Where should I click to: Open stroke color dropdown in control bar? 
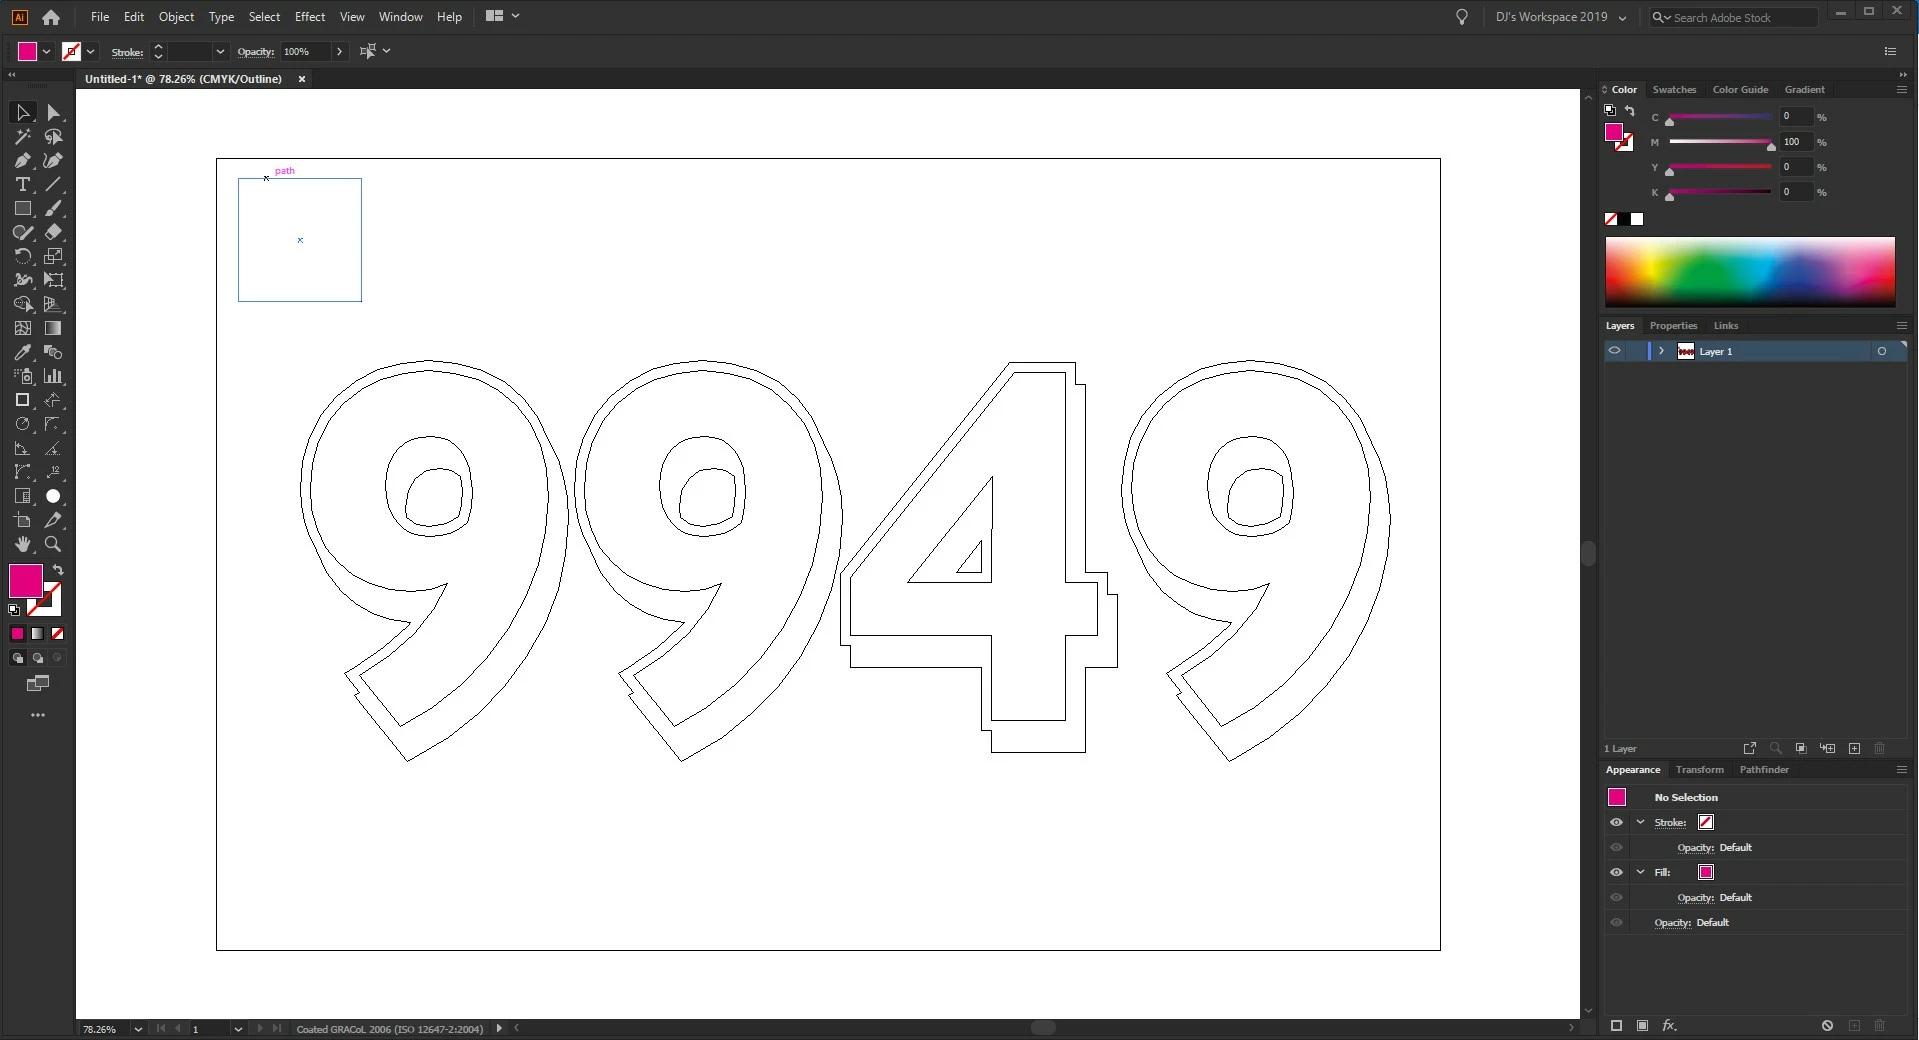coord(90,52)
